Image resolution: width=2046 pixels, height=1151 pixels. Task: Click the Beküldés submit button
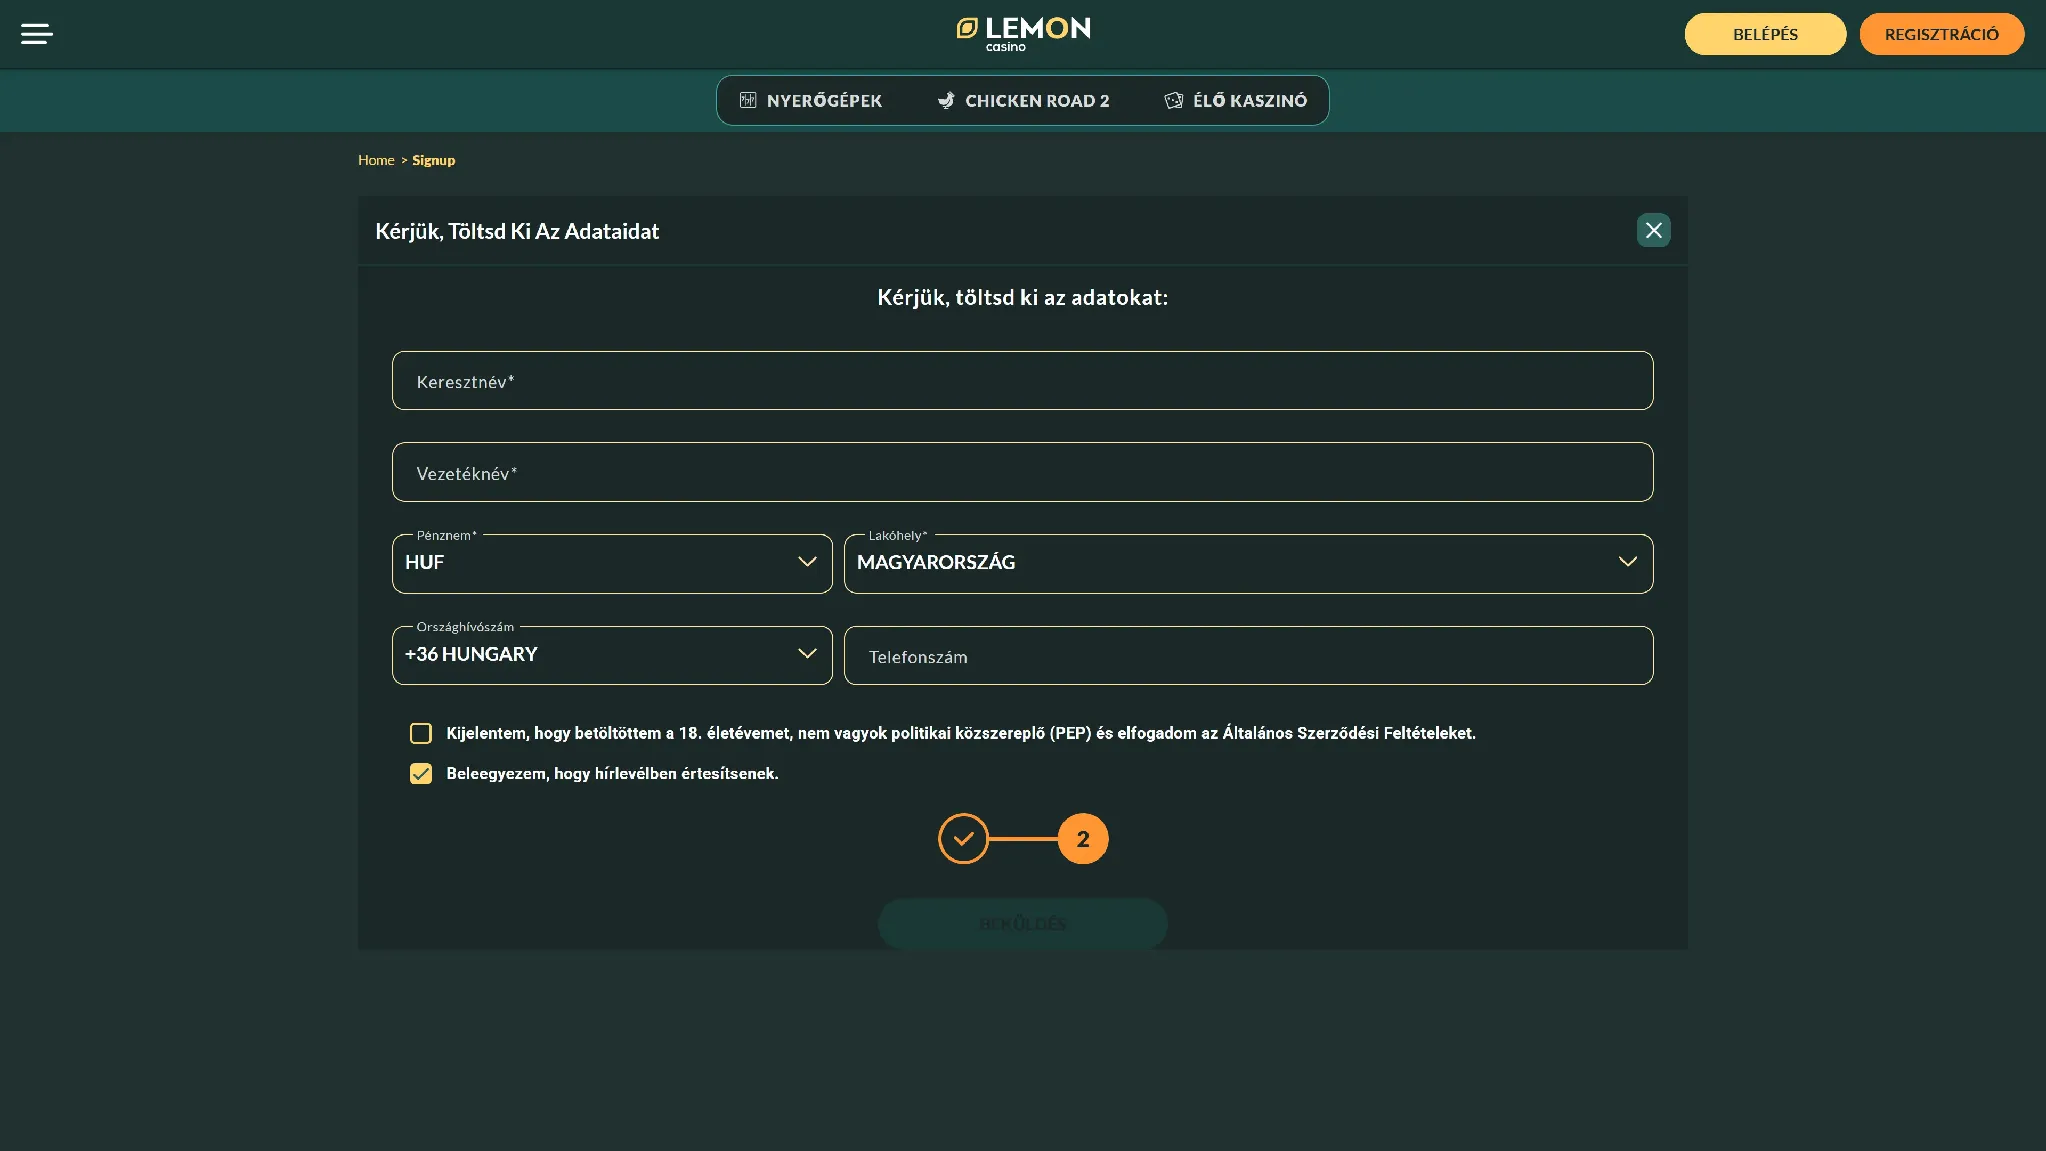(1023, 923)
